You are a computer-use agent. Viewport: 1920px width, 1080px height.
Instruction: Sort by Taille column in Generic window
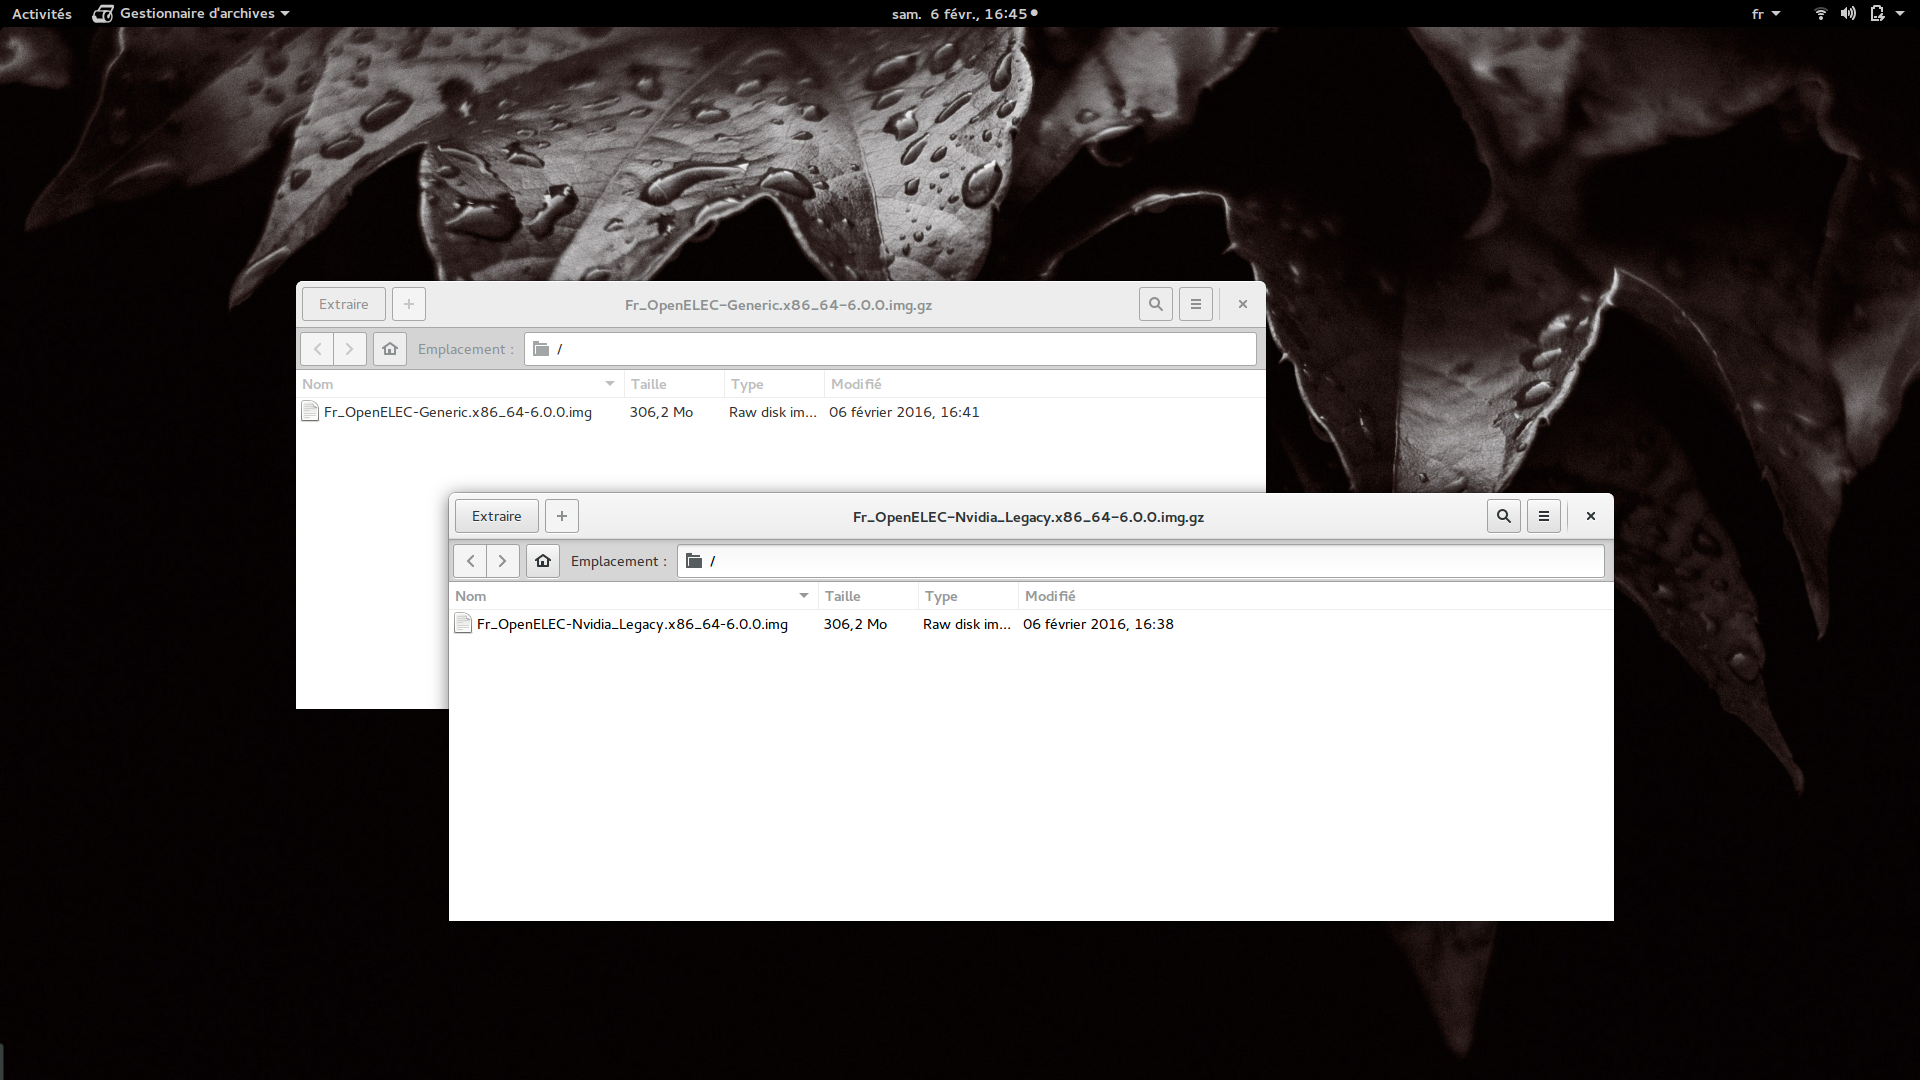[674, 384]
